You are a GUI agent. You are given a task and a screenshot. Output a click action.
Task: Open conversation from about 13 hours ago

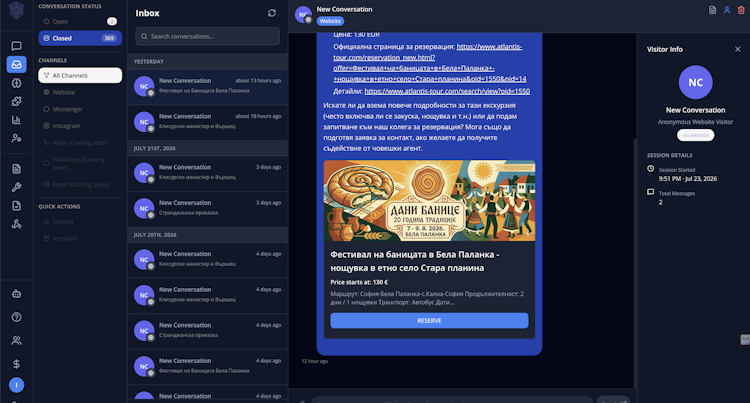(208, 87)
